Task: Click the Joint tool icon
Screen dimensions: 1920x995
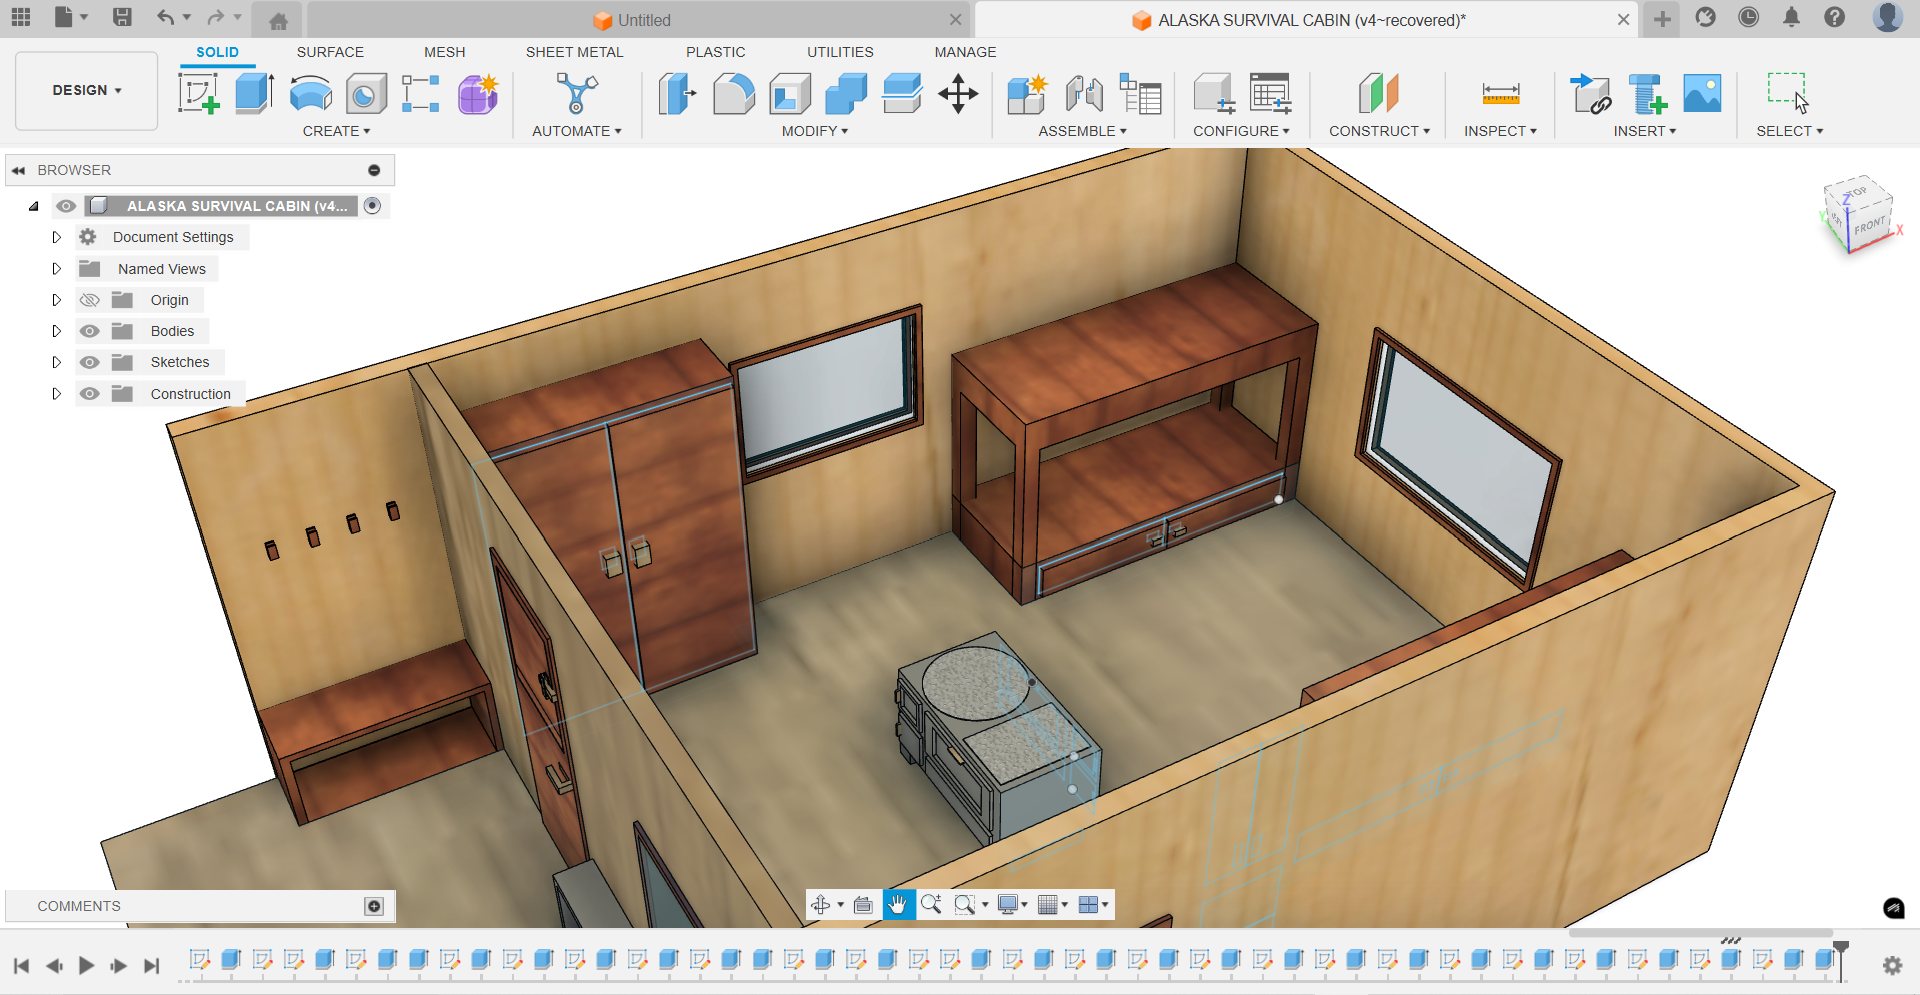Action: coord(1084,94)
